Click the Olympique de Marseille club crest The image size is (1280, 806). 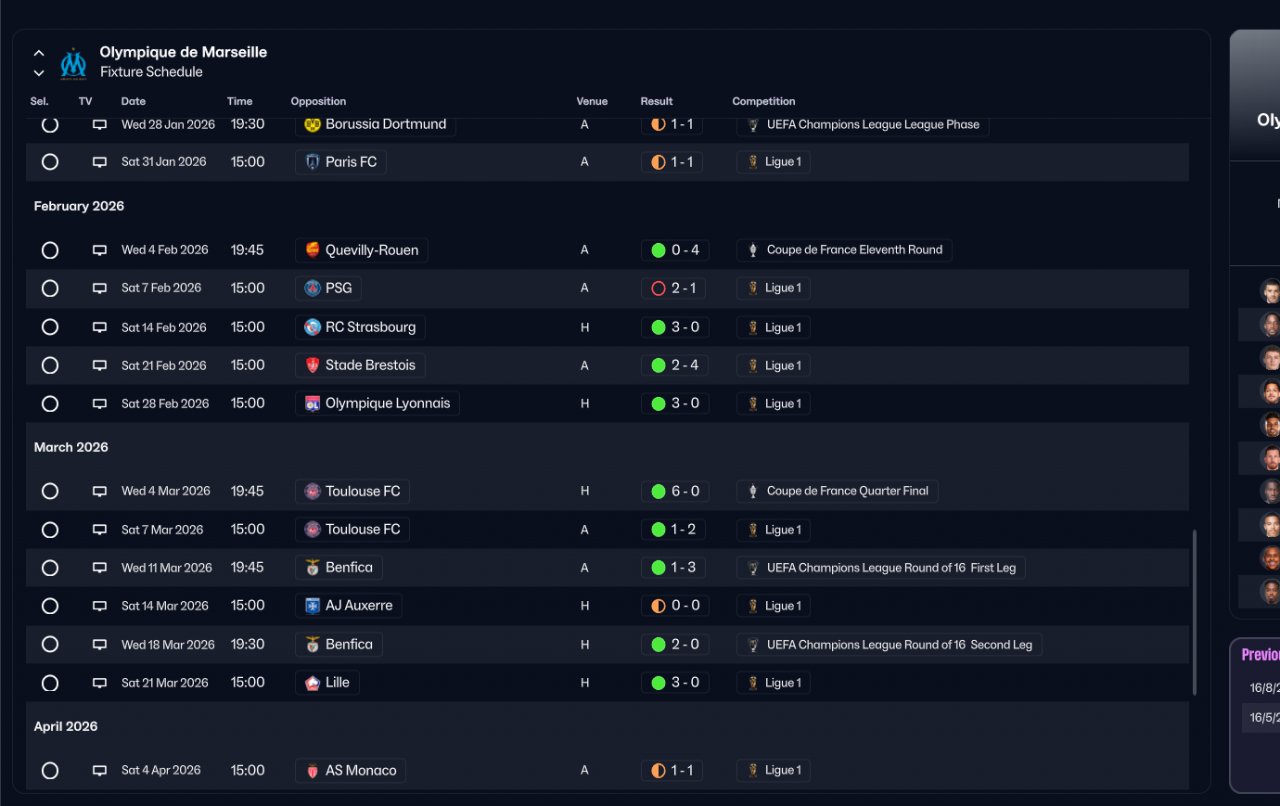73,63
